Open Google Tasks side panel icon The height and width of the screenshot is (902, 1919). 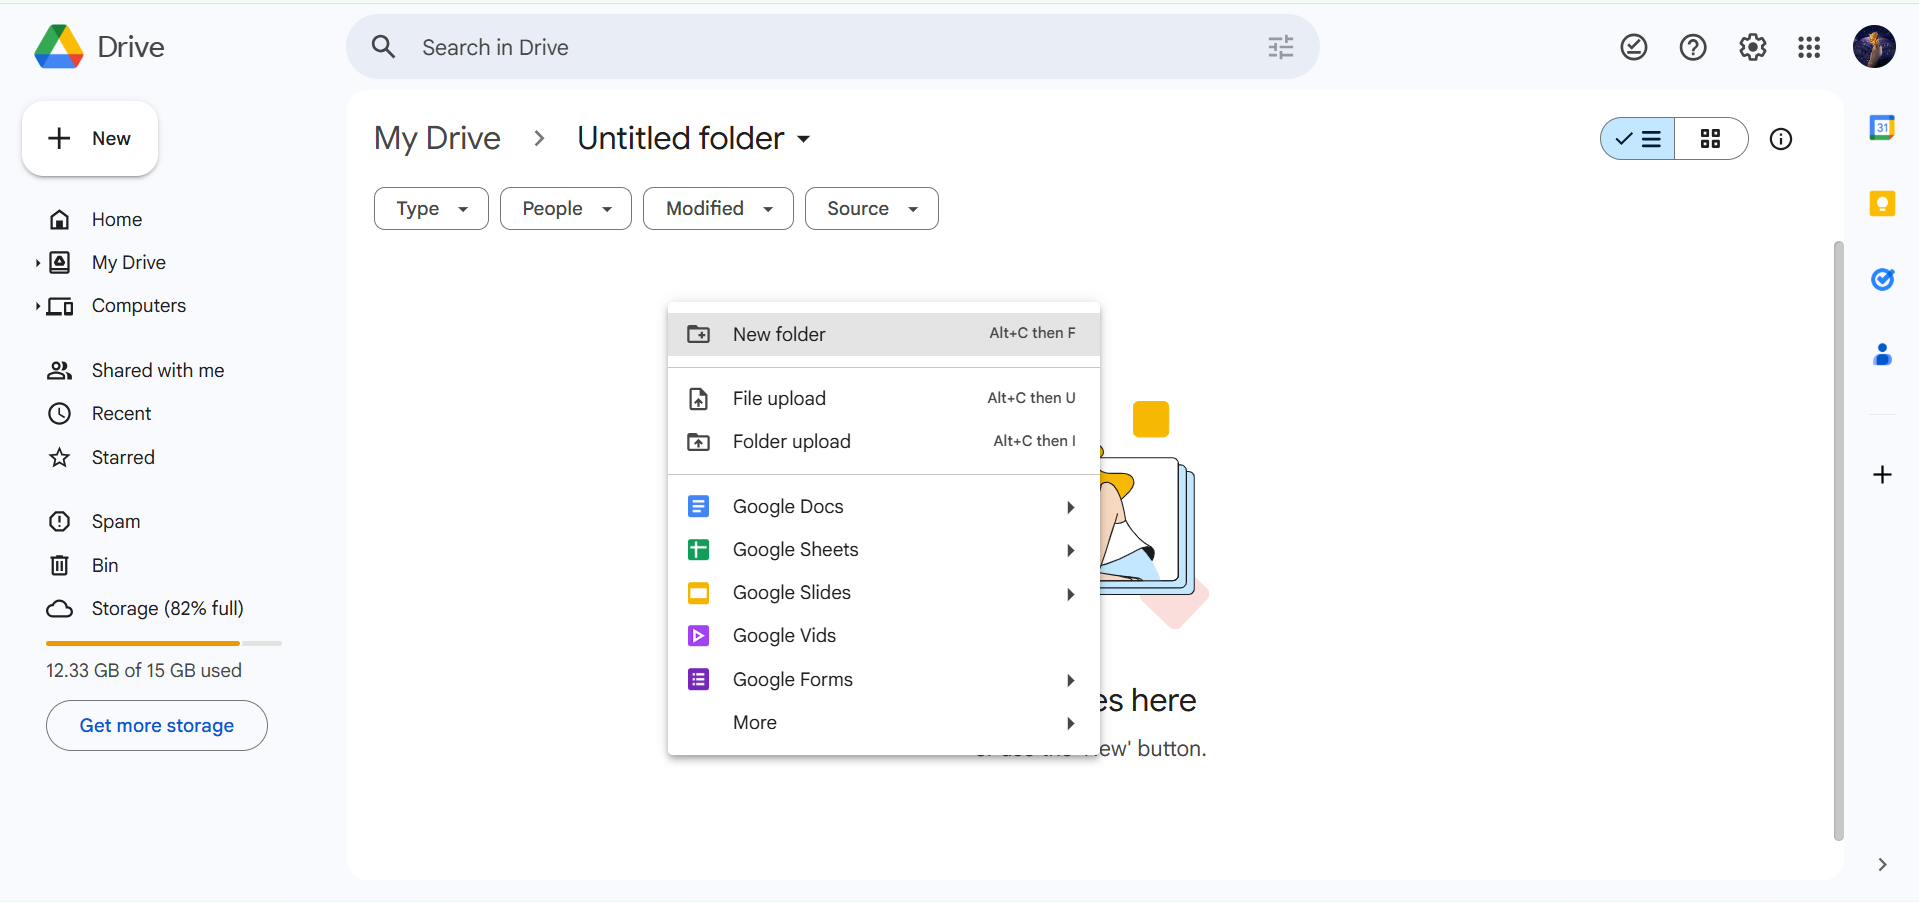point(1882,279)
